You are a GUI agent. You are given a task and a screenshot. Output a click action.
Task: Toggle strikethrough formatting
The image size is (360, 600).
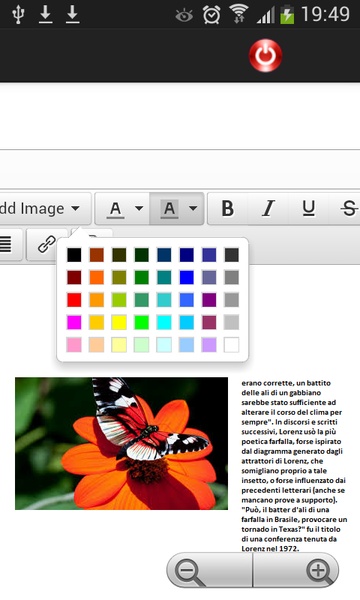[349, 209]
